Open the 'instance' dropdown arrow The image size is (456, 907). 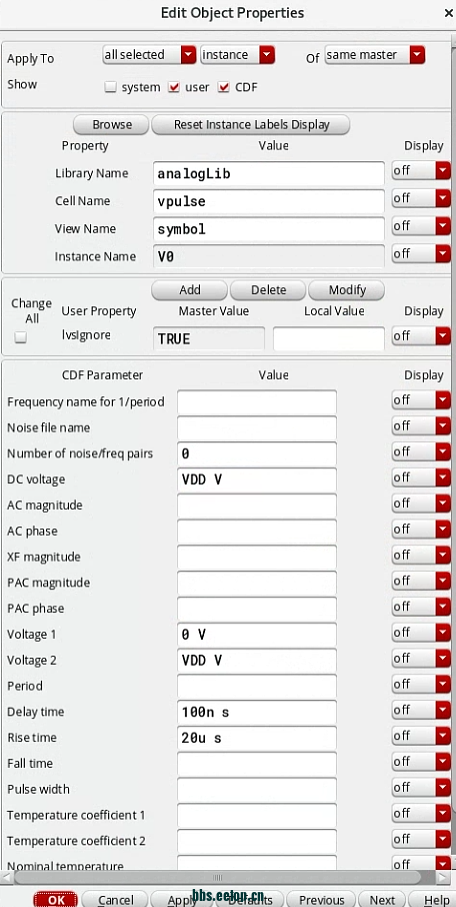(x=266, y=55)
